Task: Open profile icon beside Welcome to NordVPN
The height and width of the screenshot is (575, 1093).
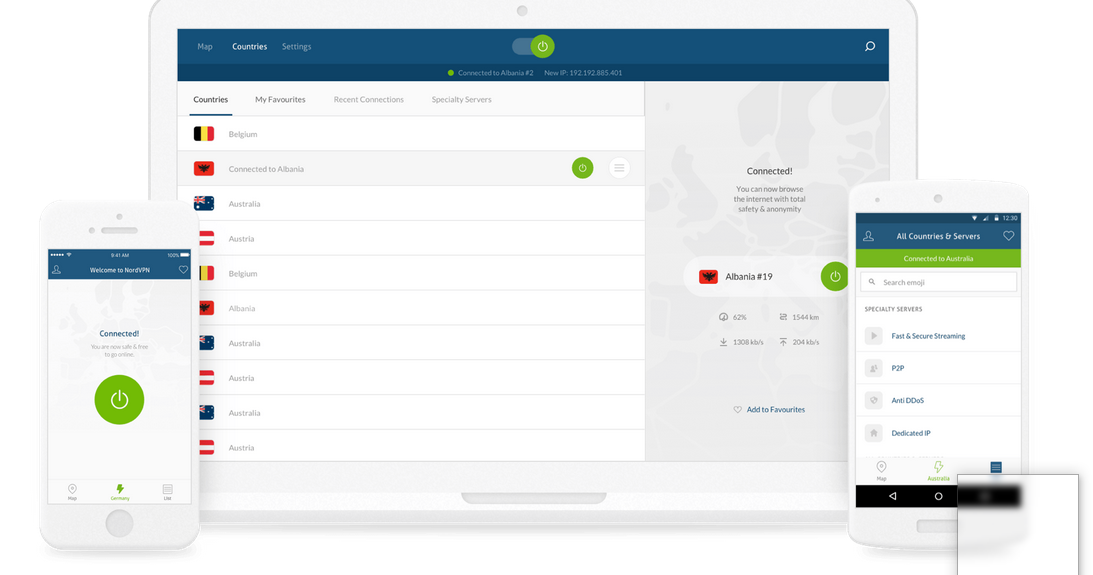Action: (56, 270)
